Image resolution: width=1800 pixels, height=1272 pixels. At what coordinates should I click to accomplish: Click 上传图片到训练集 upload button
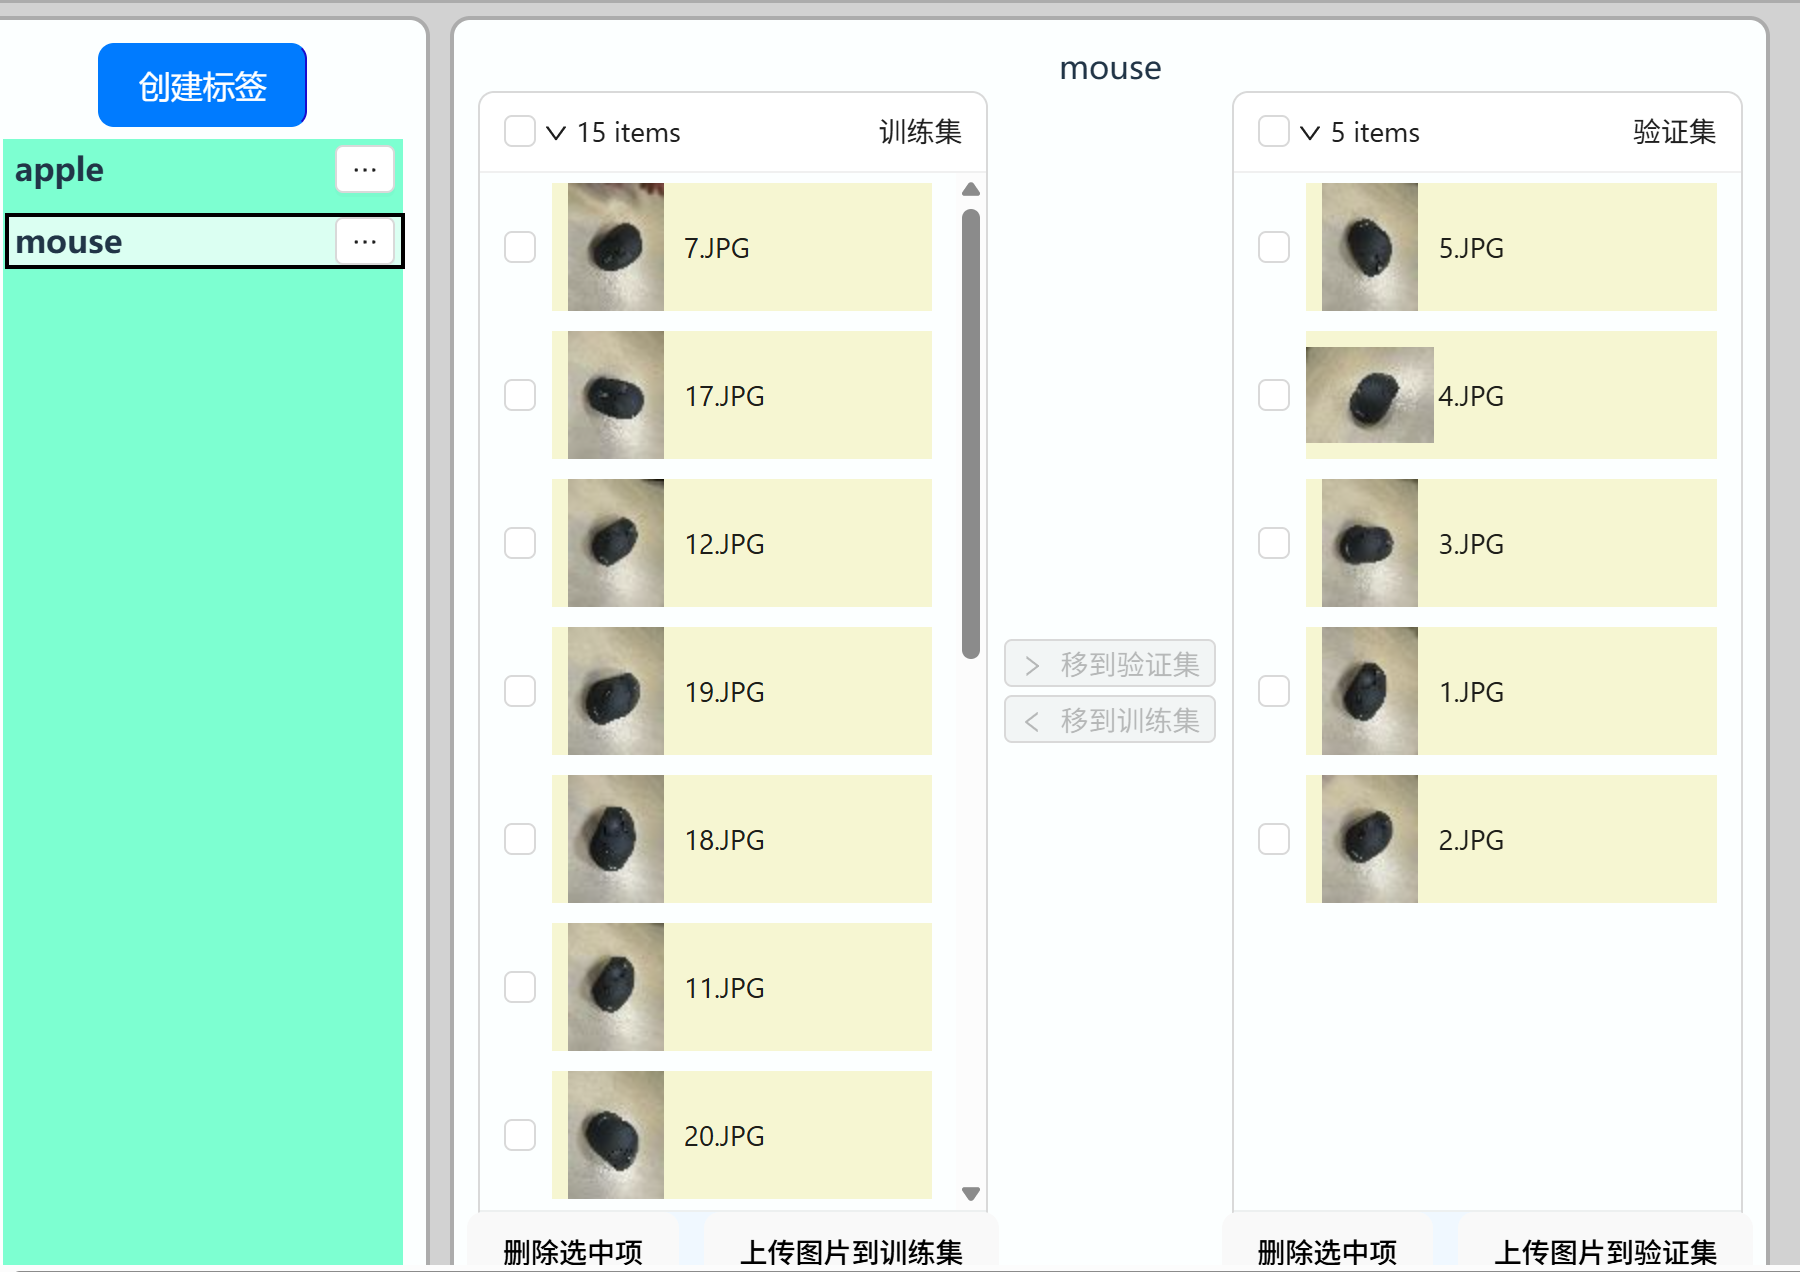tap(851, 1250)
